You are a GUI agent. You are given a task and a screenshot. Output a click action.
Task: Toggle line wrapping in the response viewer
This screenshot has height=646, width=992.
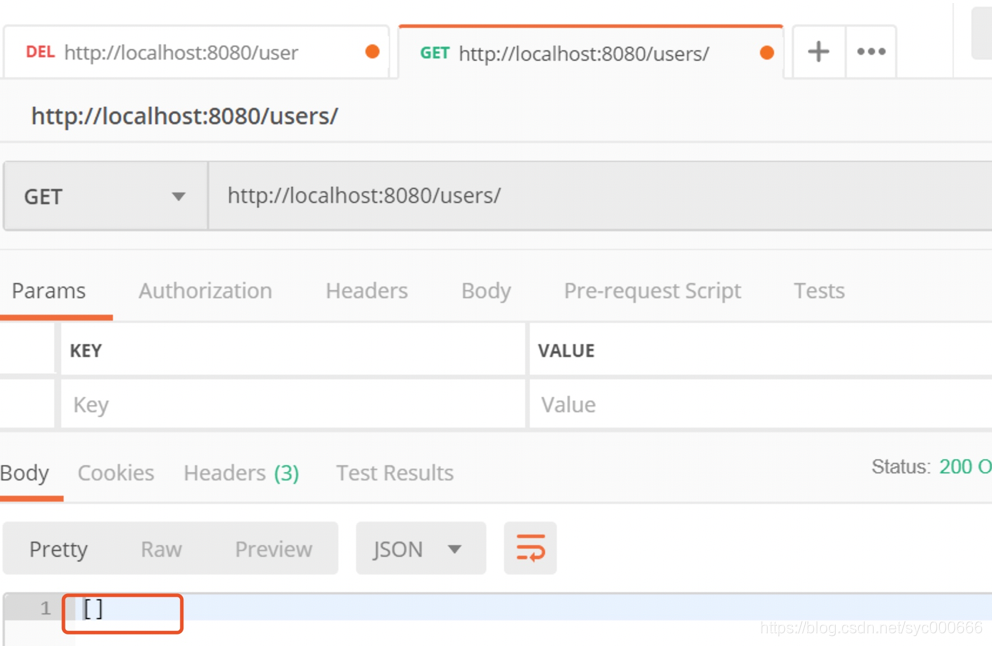(530, 548)
